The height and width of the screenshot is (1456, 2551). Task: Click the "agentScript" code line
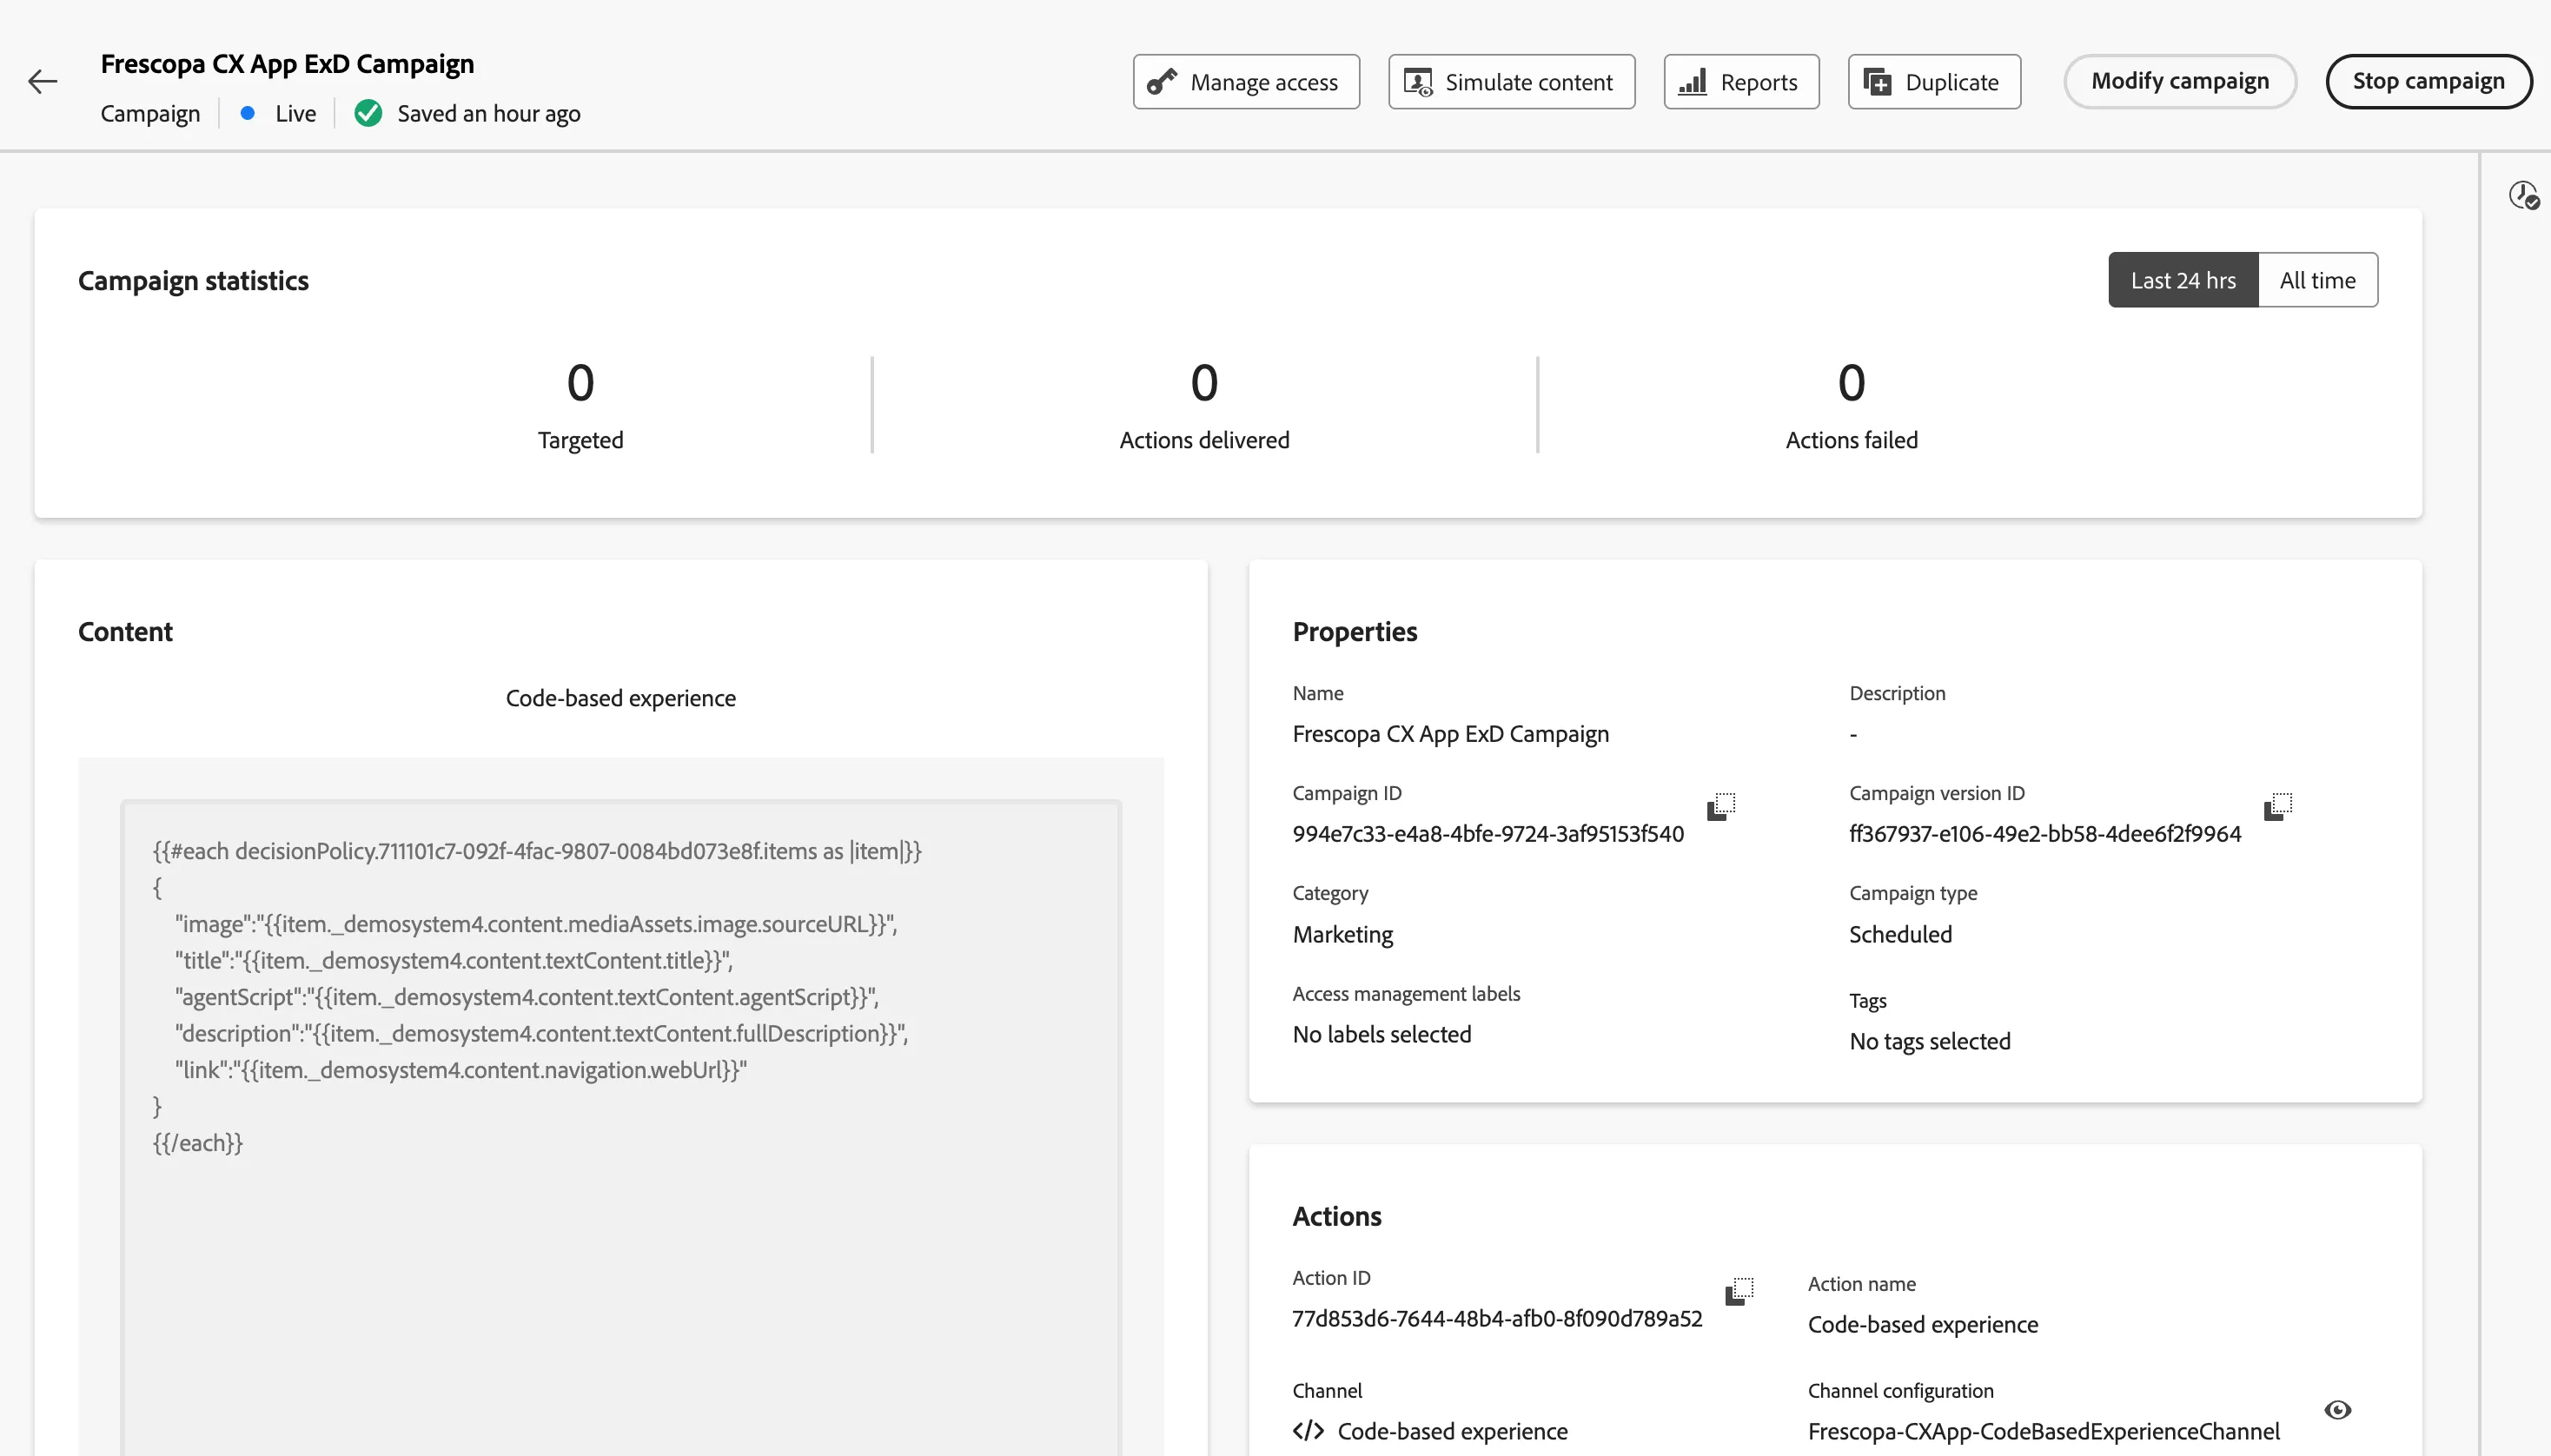coord(527,997)
